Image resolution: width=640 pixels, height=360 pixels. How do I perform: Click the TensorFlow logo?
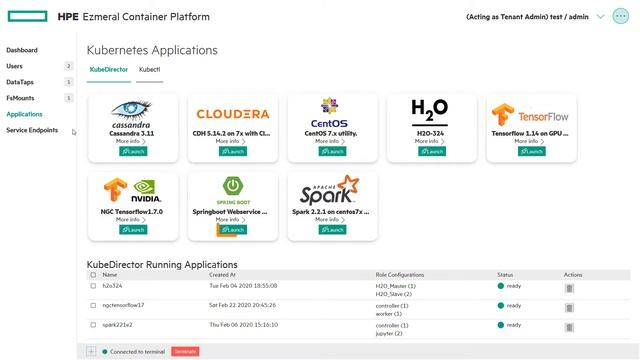530,115
